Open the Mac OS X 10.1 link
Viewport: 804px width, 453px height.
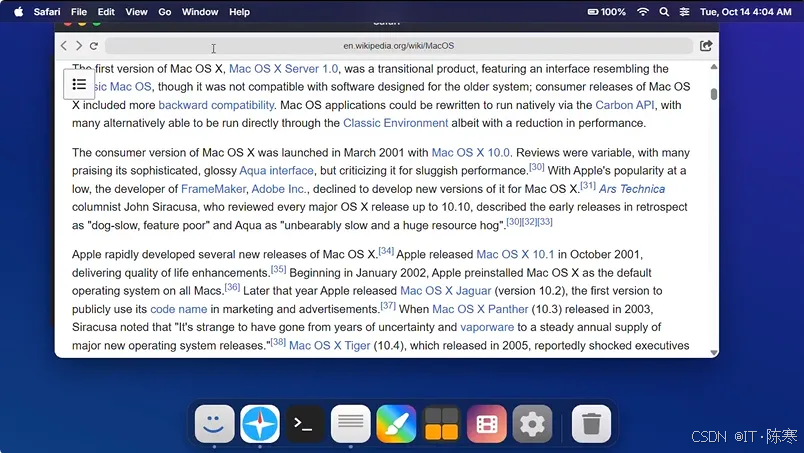pyautogui.click(x=515, y=254)
